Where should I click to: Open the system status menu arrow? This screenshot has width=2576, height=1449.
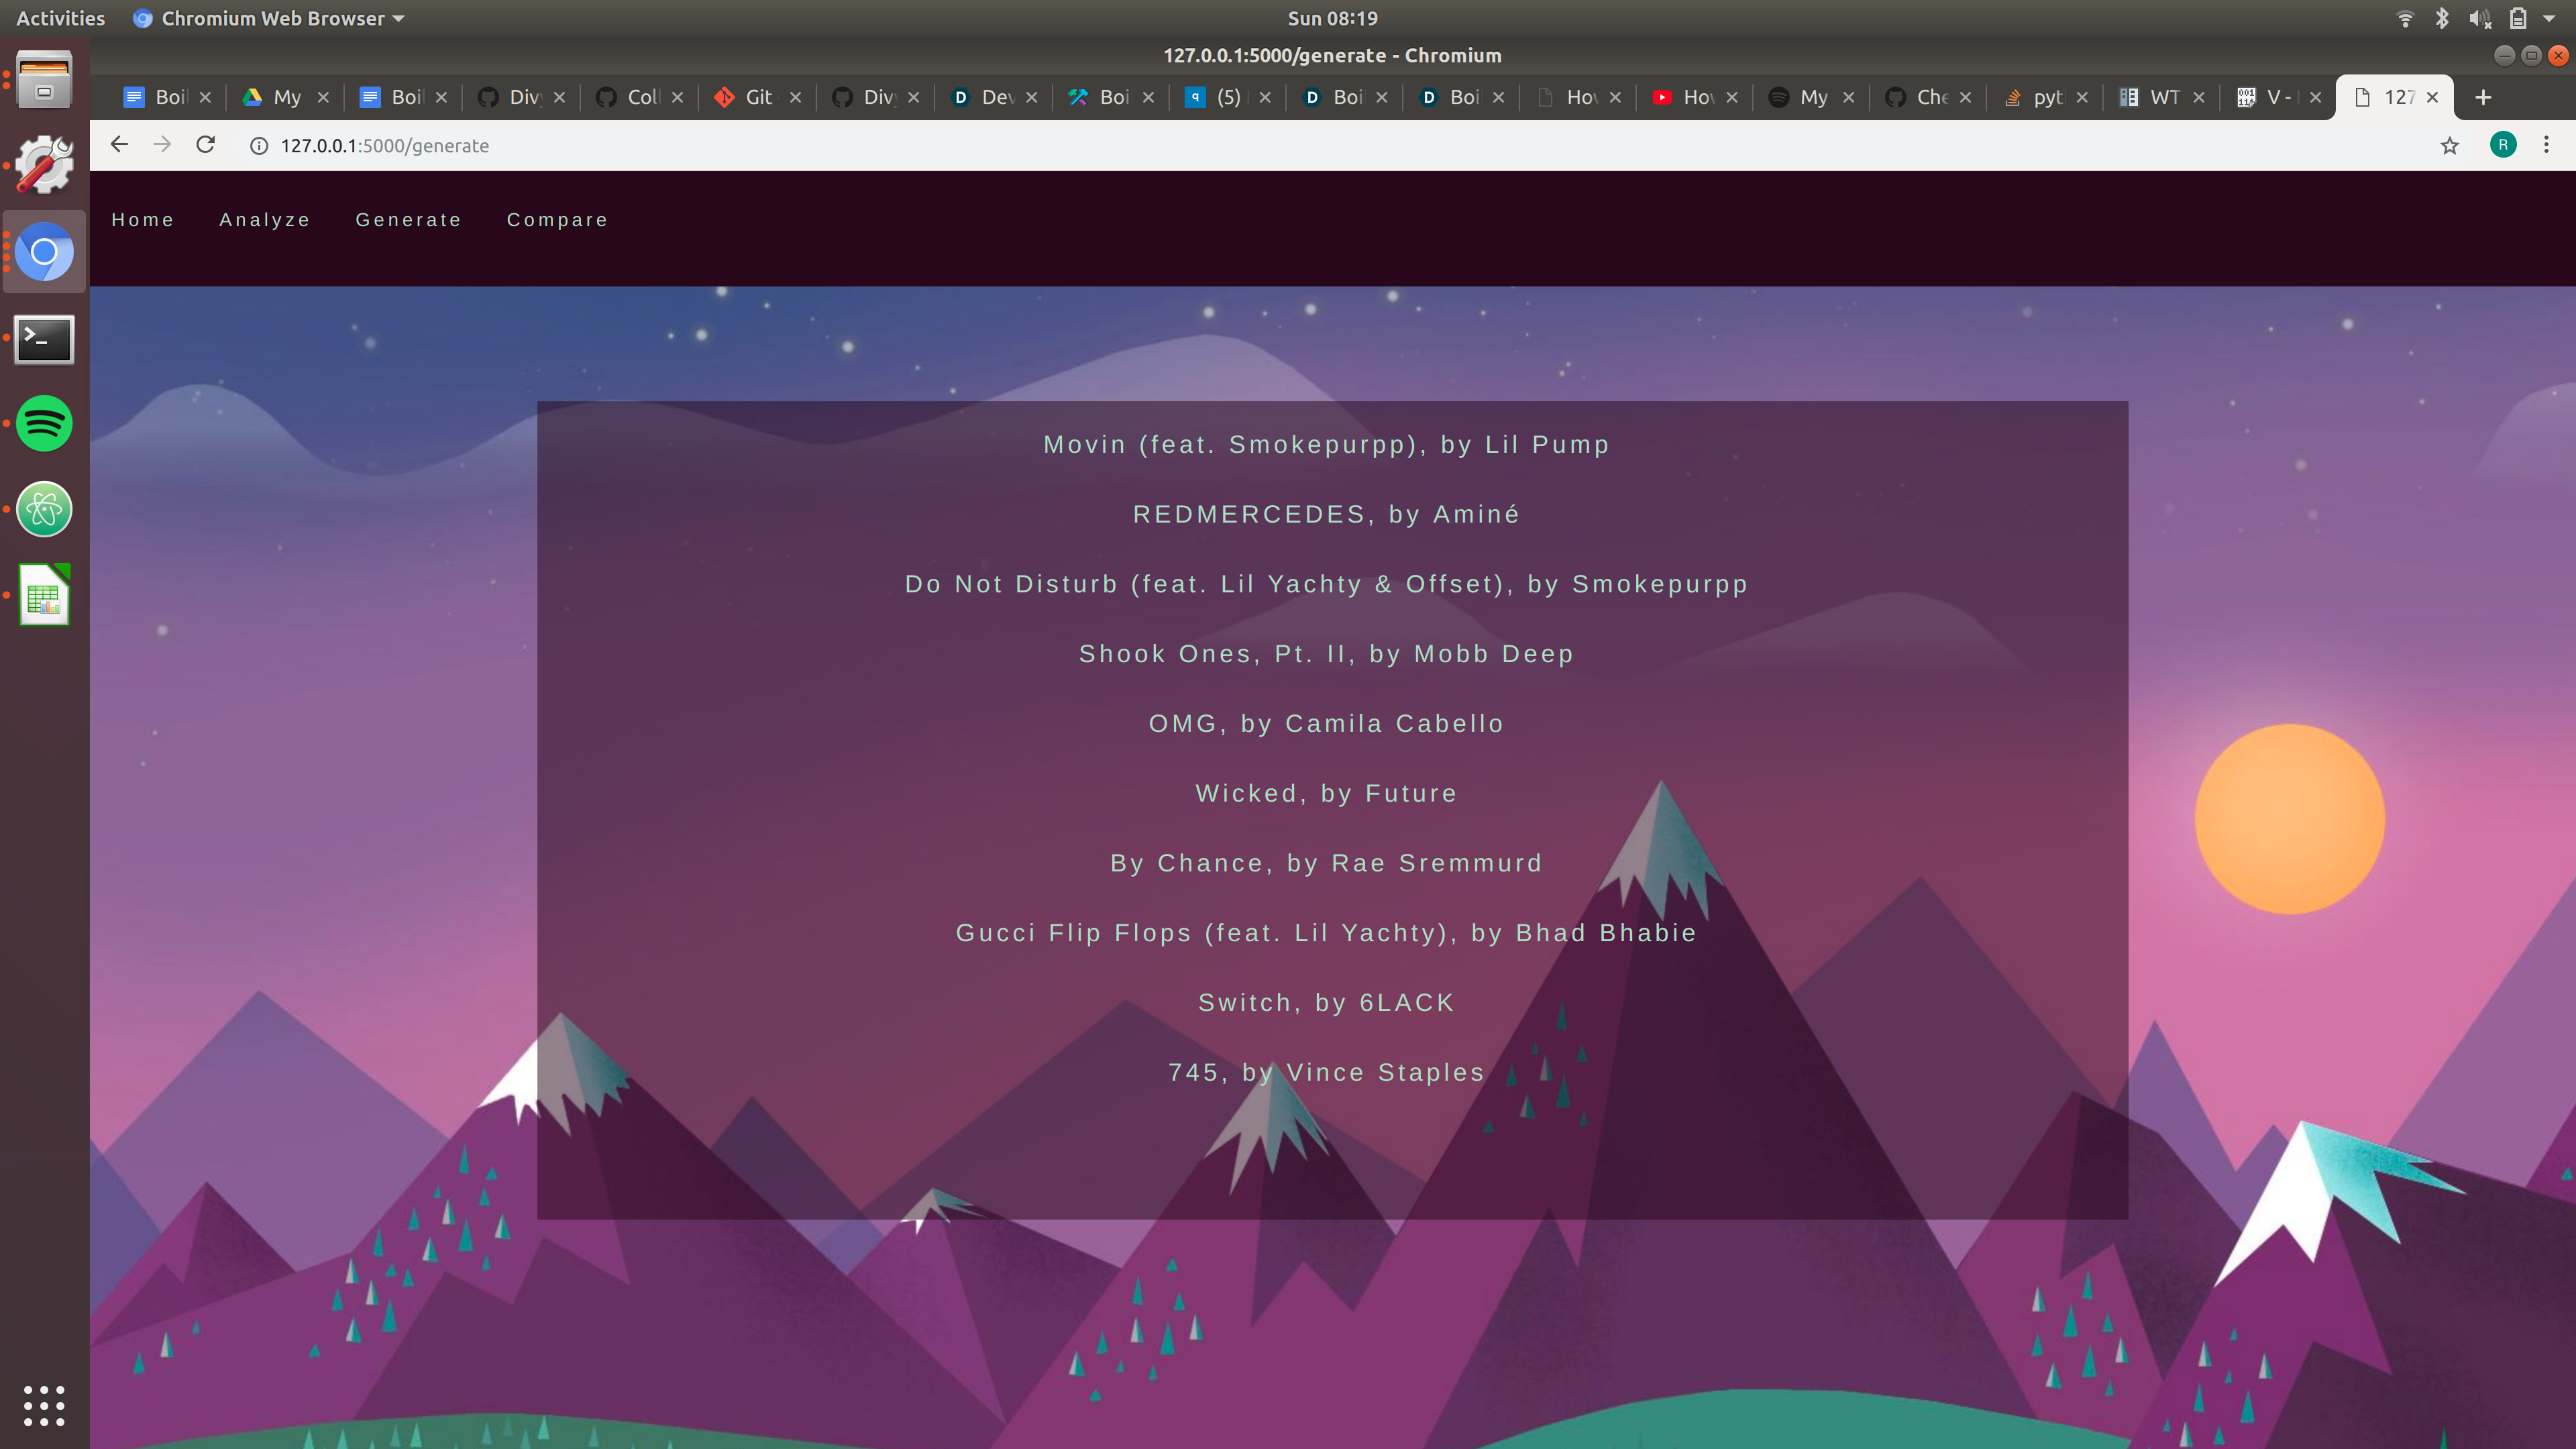(x=2549, y=18)
